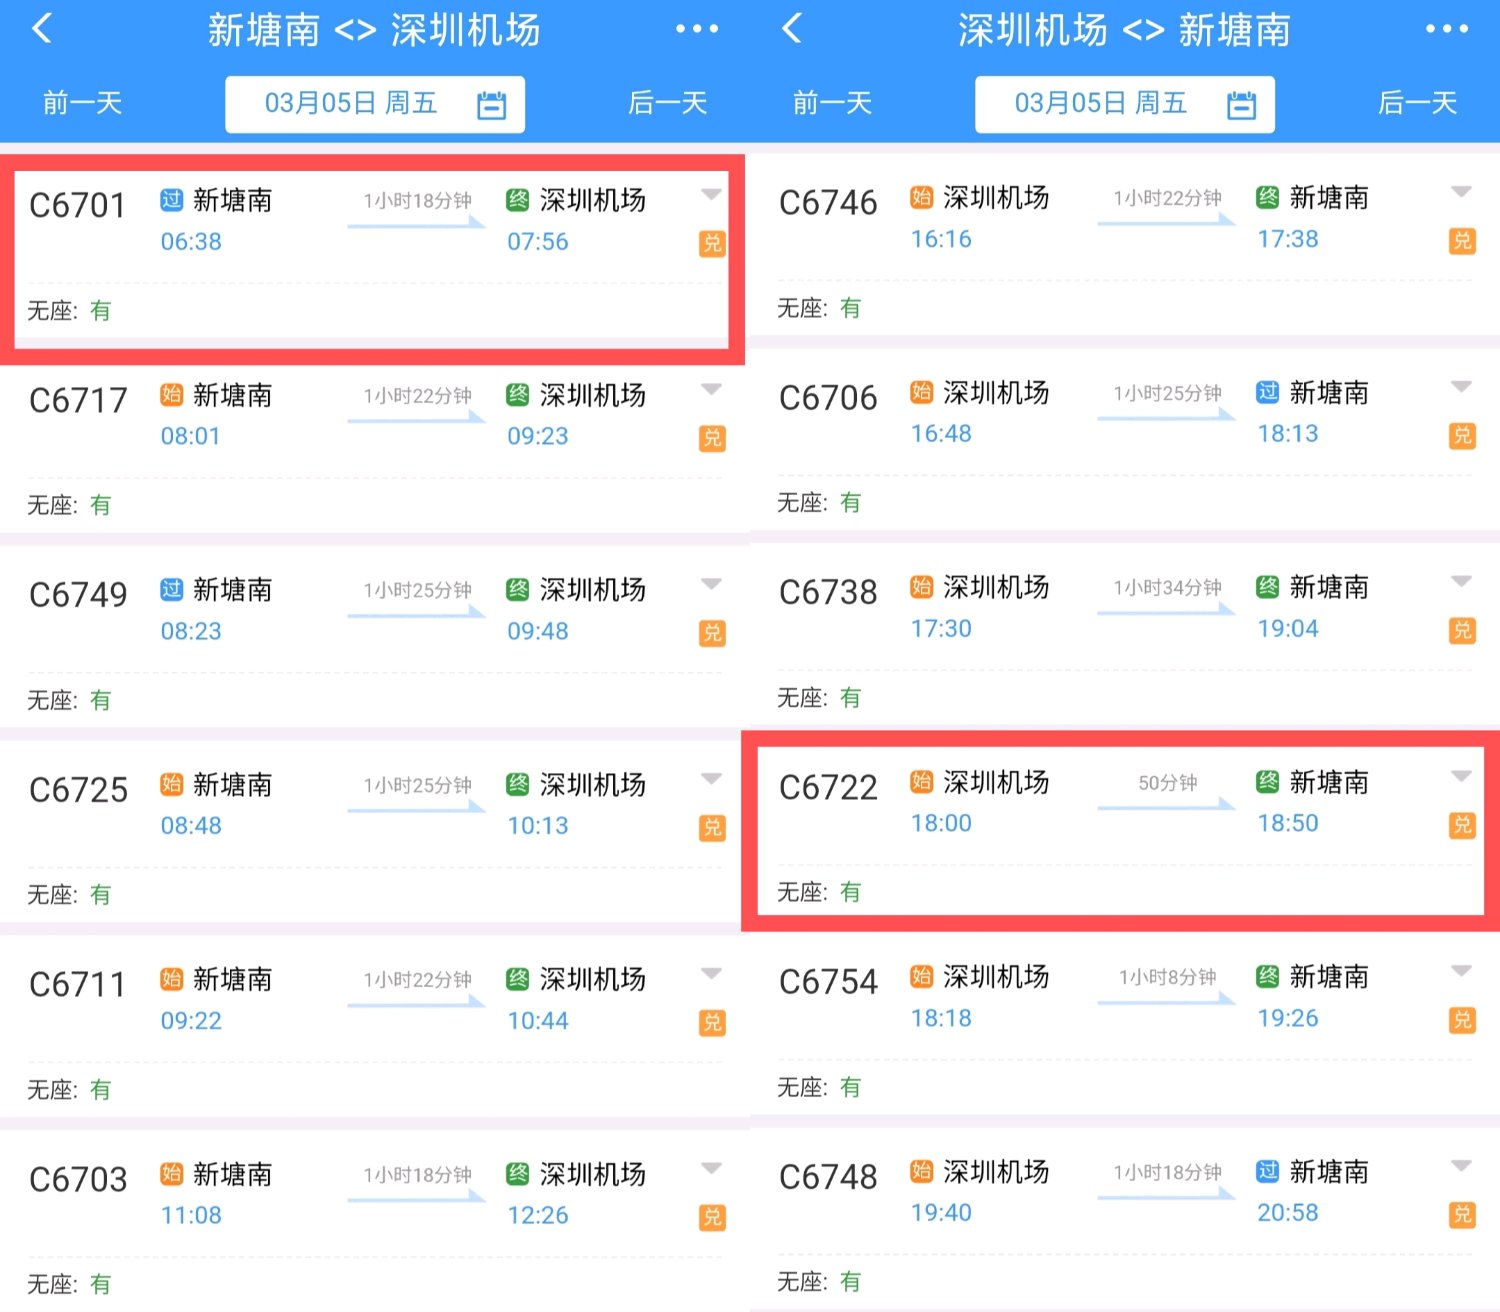
Task: Tap the orange 兑 badge on C6701
Action: [x=712, y=243]
